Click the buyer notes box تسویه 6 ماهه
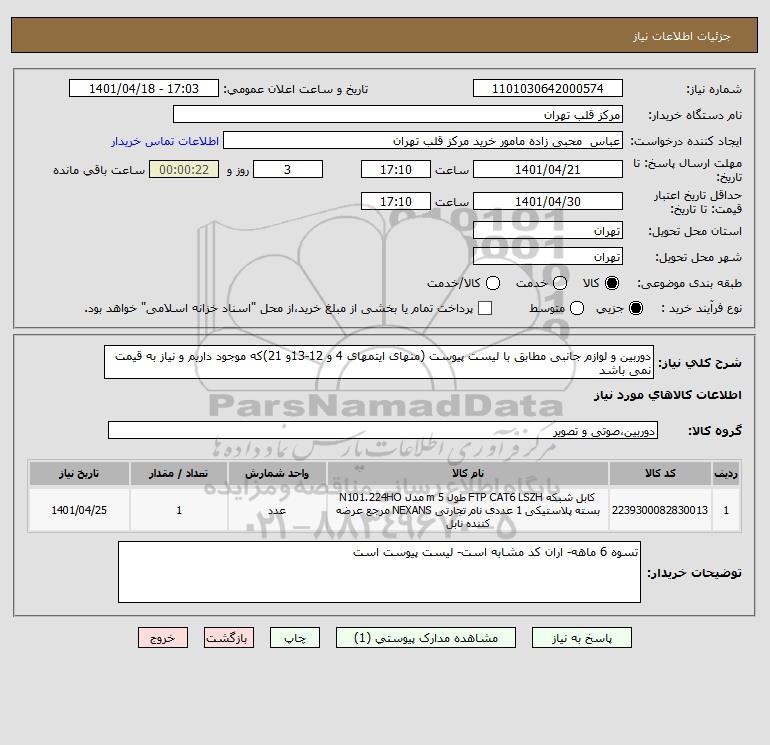The width and height of the screenshot is (770, 745). [379, 572]
